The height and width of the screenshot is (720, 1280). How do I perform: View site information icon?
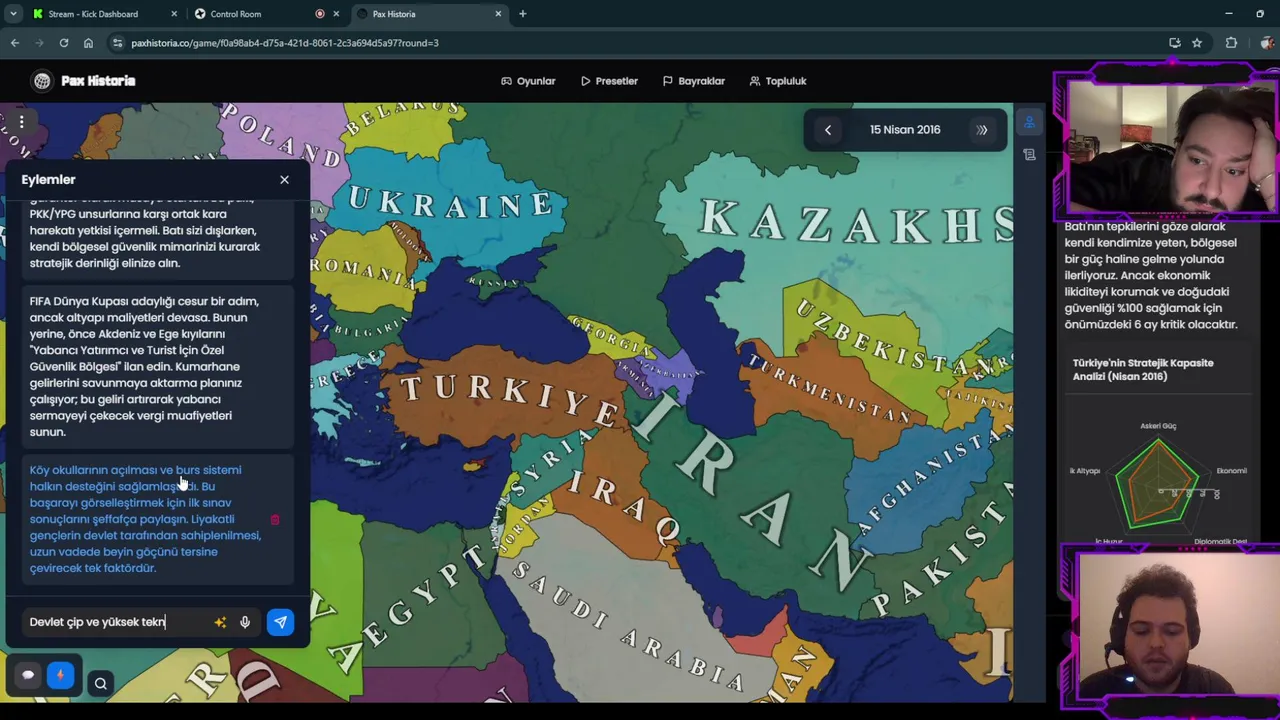pyautogui.click(x=118, y=43)
